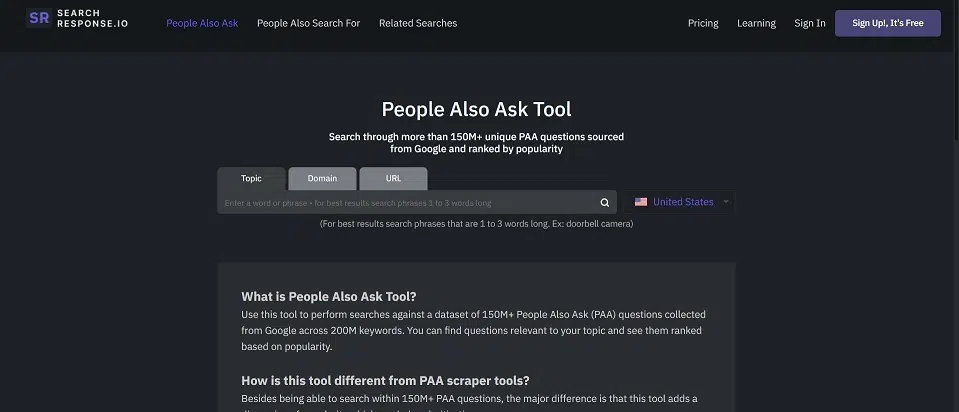959x412 pixels.
Task: Open People Also Ask in navigation
Action: [202, 23]
